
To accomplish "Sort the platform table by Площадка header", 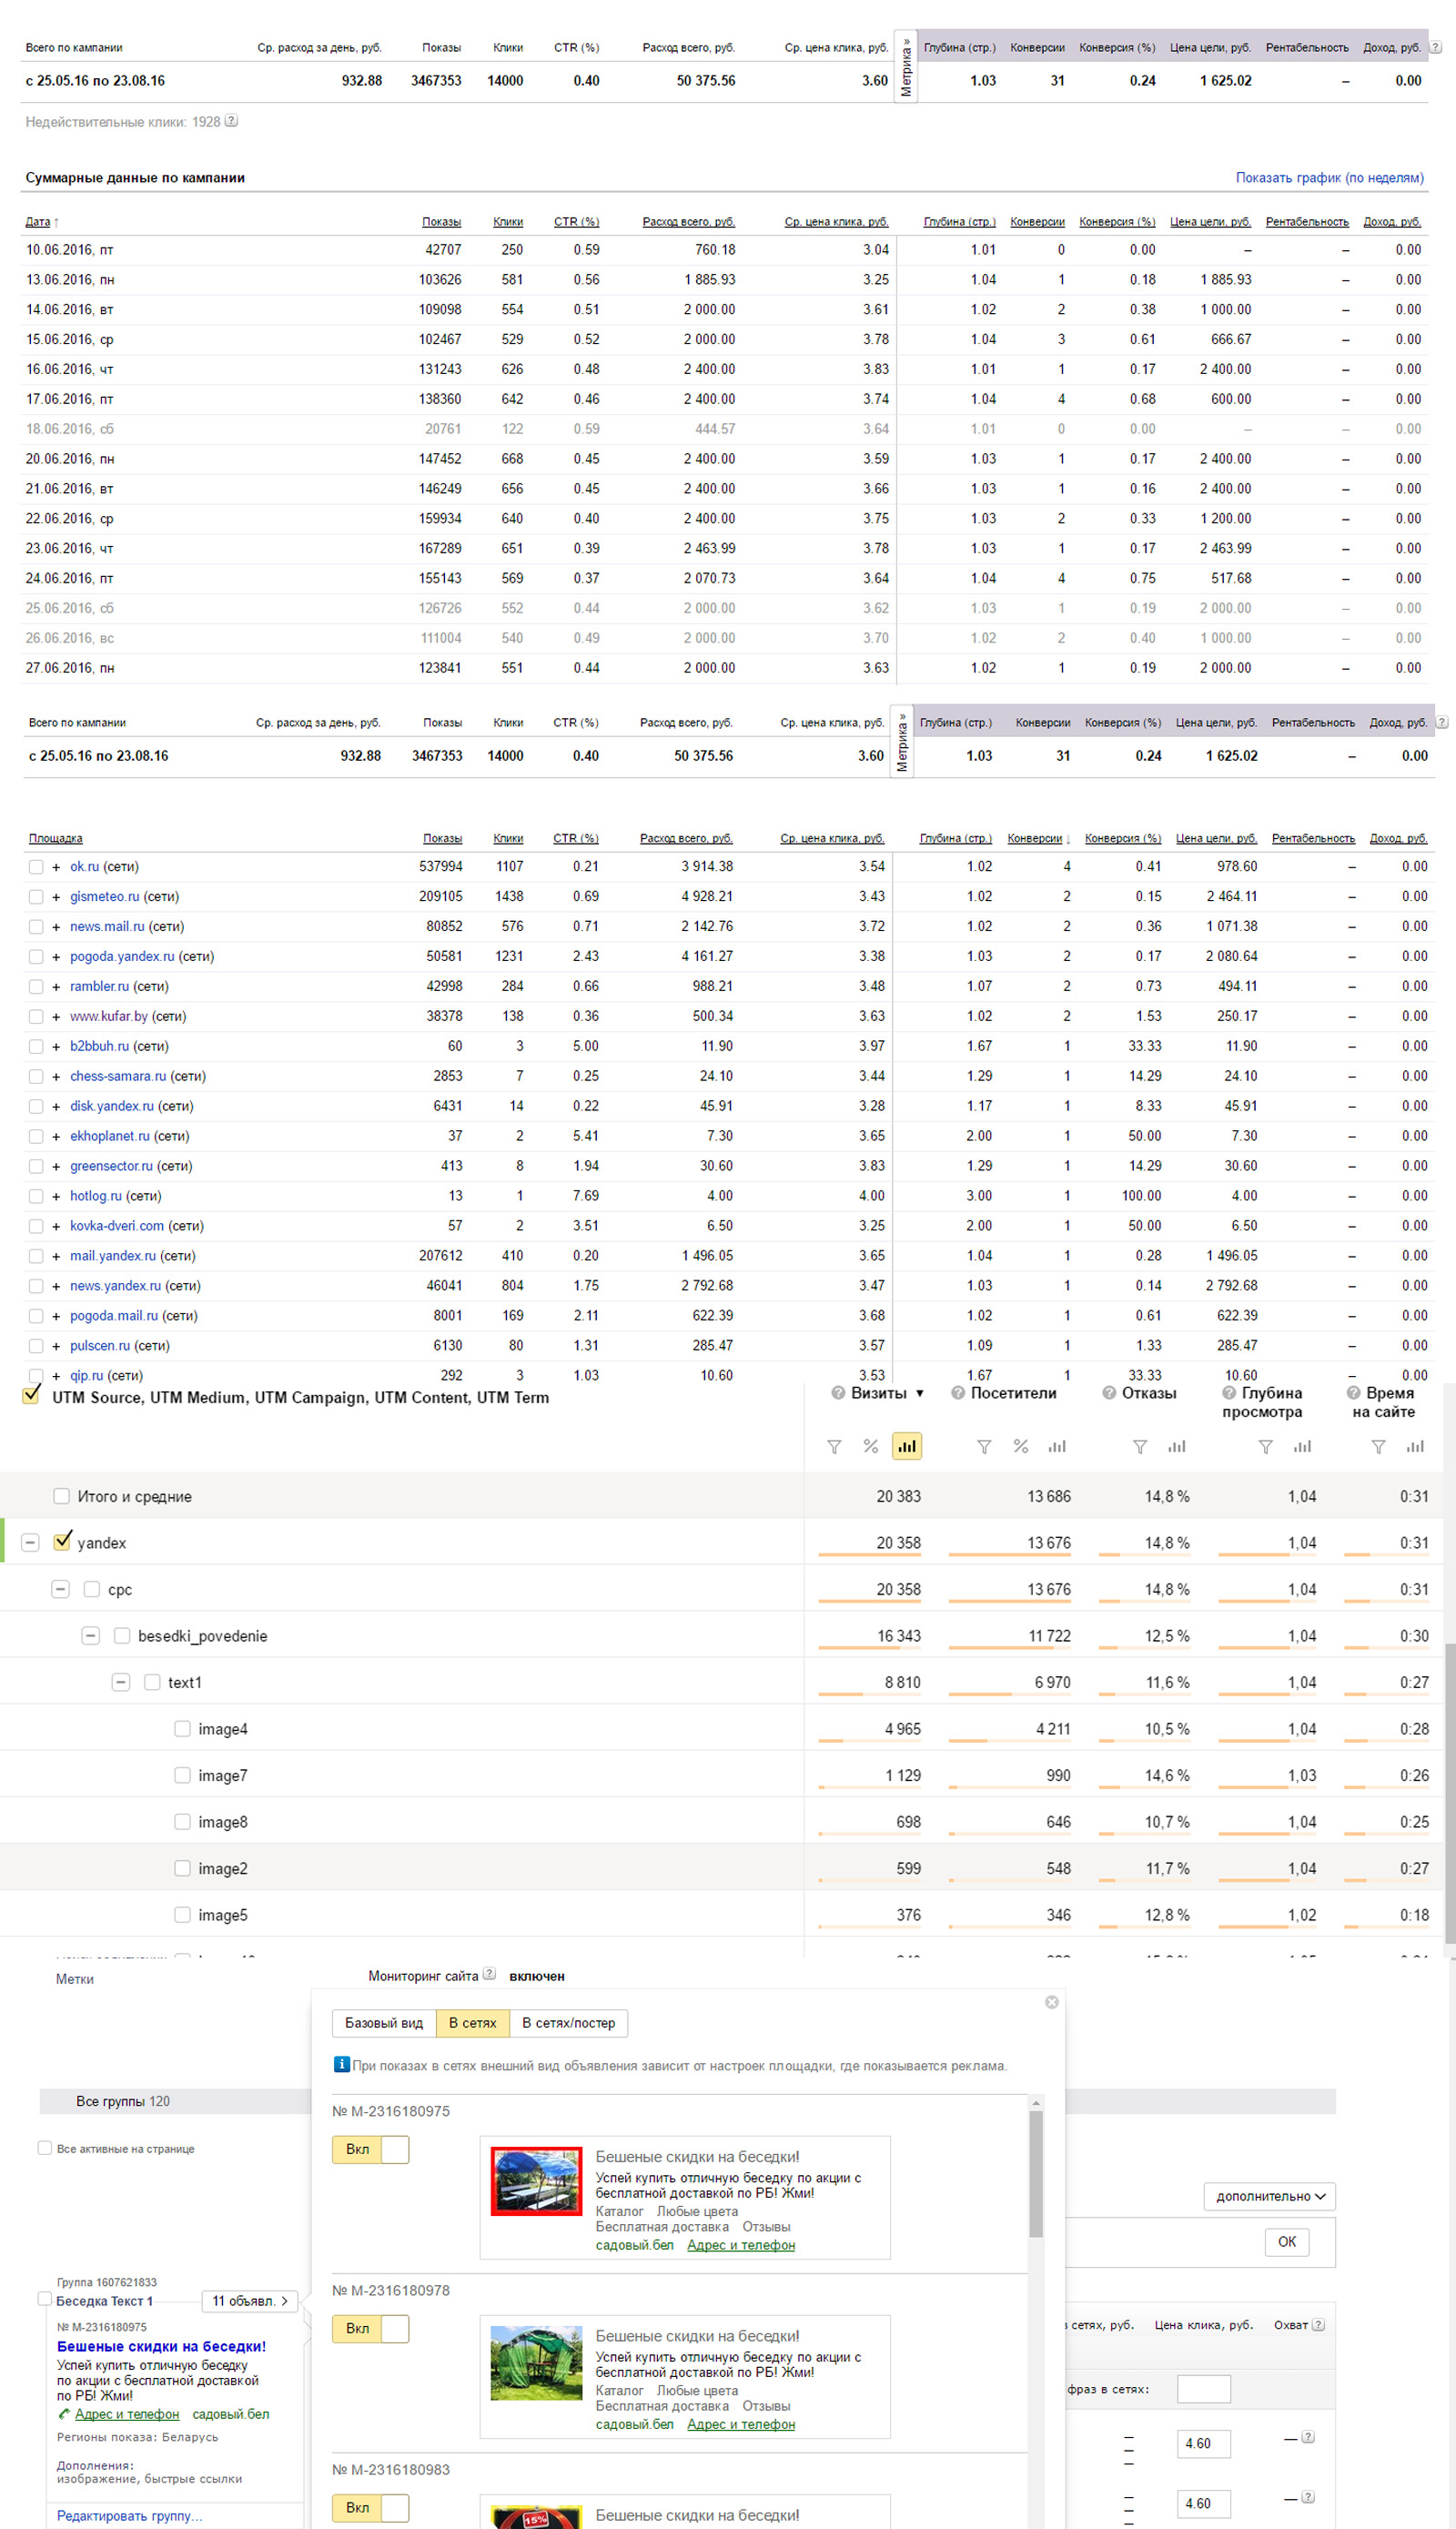I will (x=56, y=838).
